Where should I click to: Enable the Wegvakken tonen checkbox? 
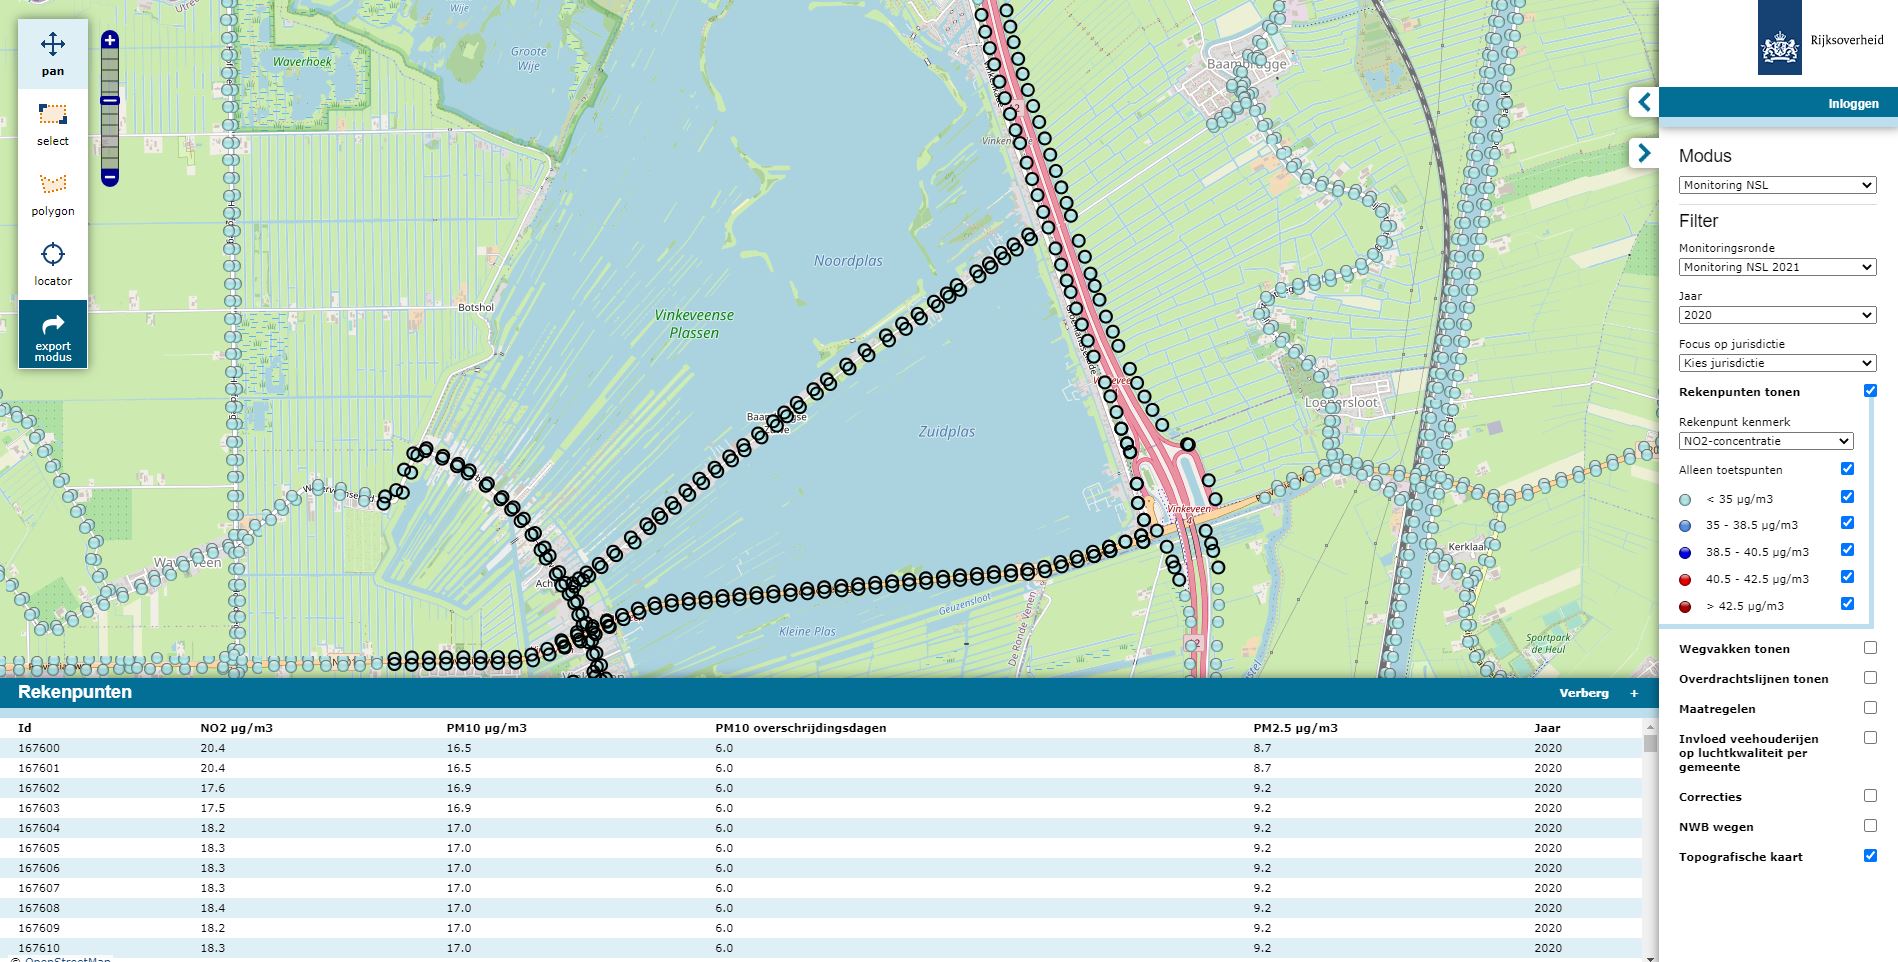(x=1870, y=648)
